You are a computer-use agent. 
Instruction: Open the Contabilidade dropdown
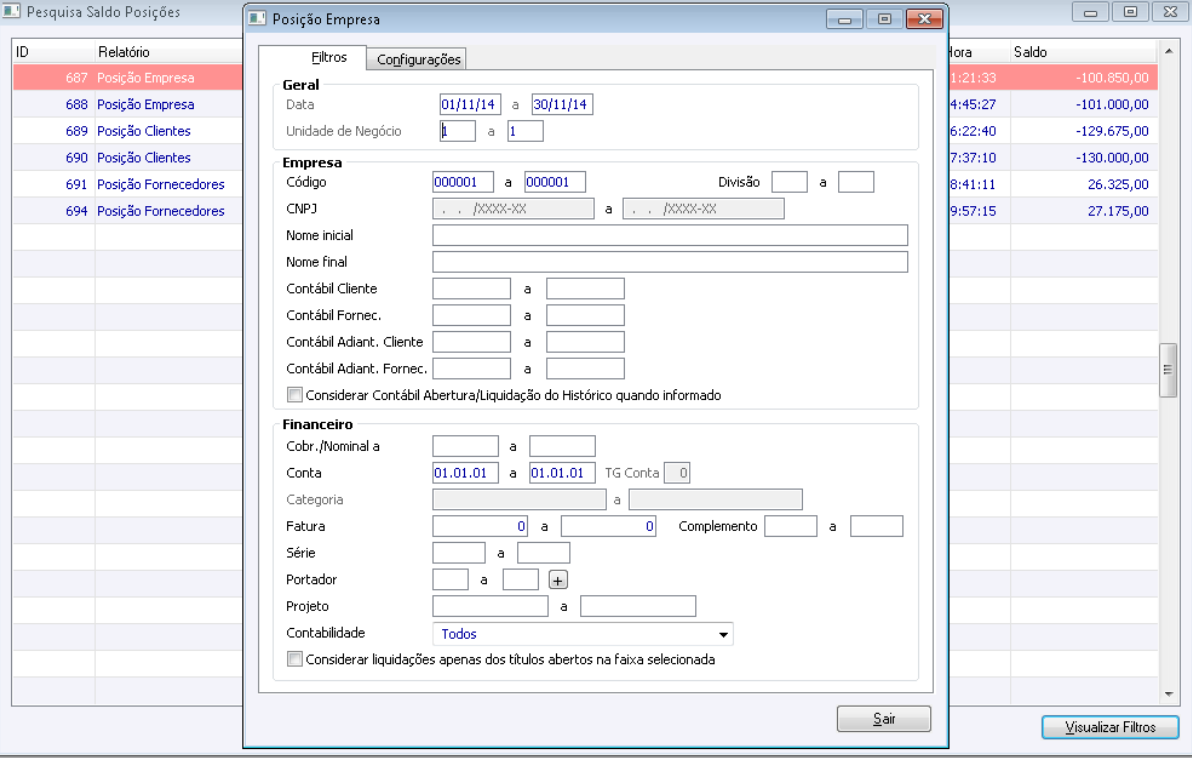(x=582, y=634)
